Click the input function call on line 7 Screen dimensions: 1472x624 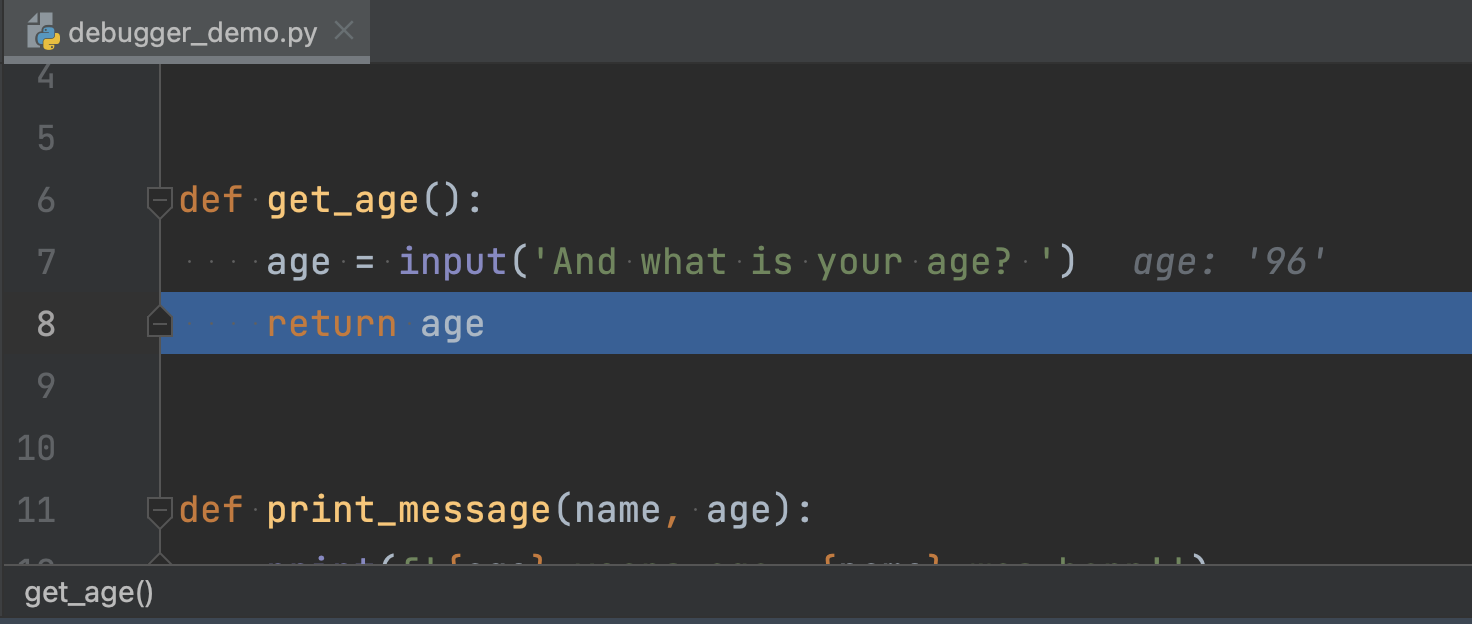click(452, 261)
